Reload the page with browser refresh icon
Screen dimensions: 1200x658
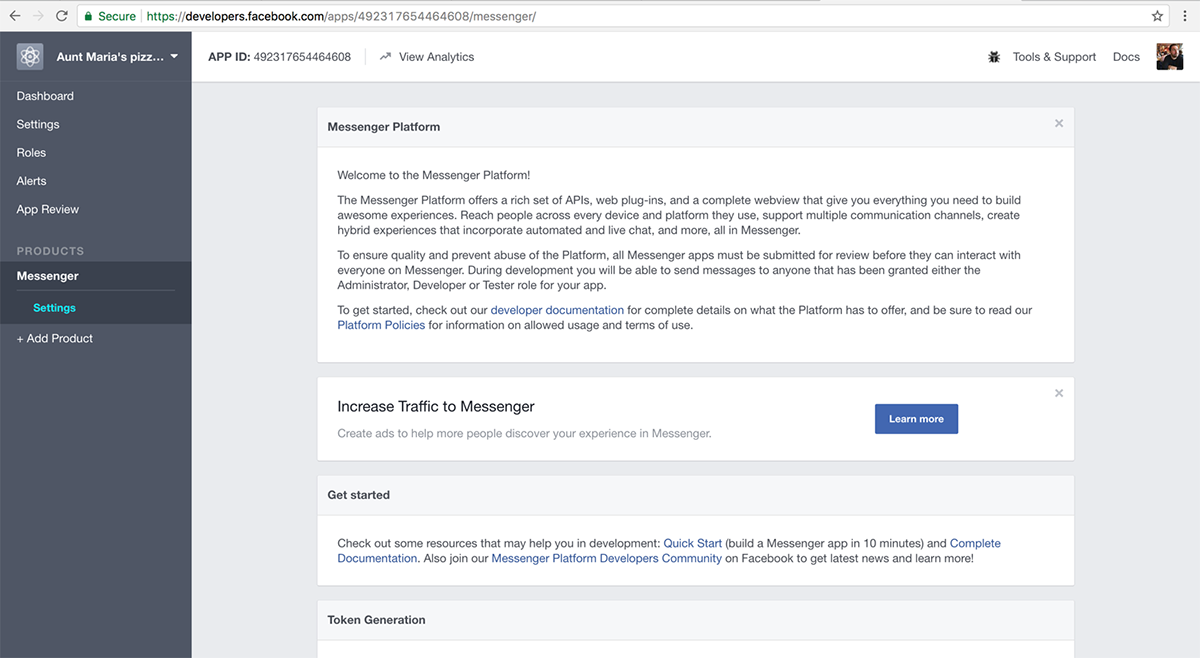(x=62, y=16)
